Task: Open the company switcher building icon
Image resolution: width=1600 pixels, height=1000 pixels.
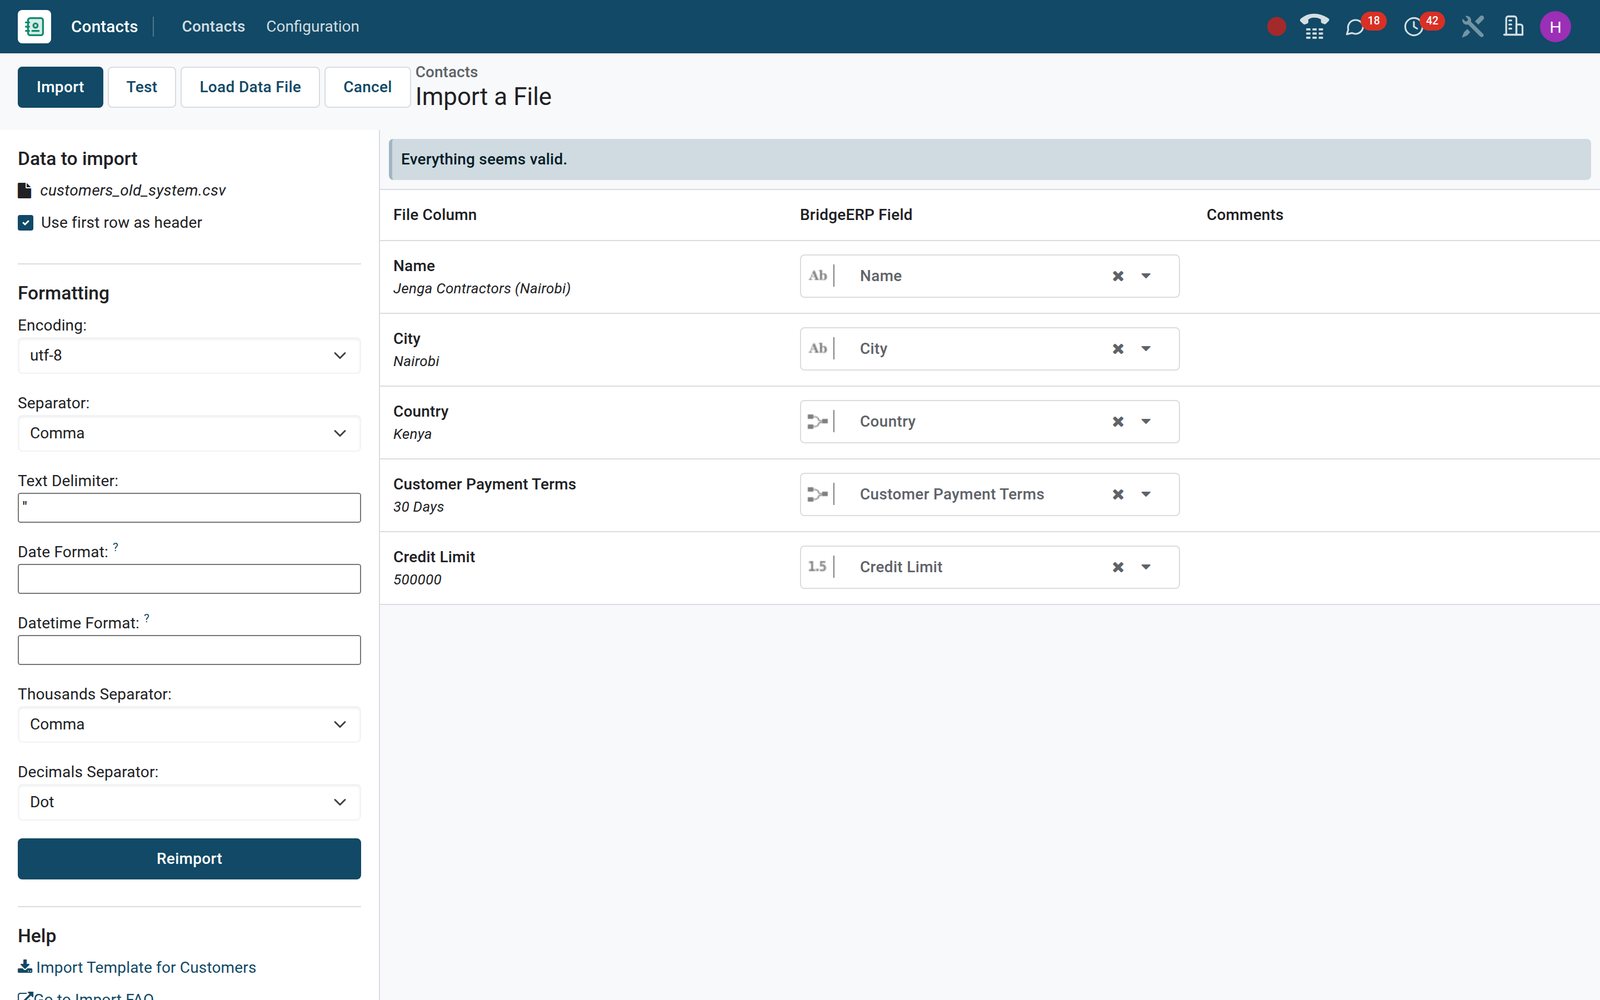Action: tap(1513, 27)
